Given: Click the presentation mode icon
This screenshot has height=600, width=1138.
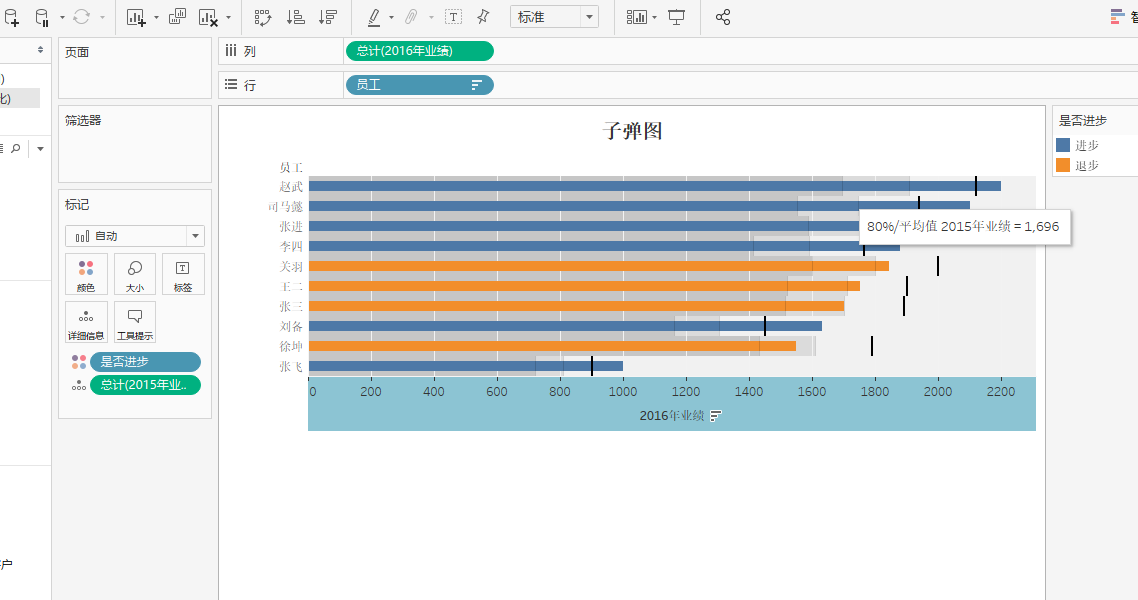Looking at the screenshot, I should (x=676, y=17).
